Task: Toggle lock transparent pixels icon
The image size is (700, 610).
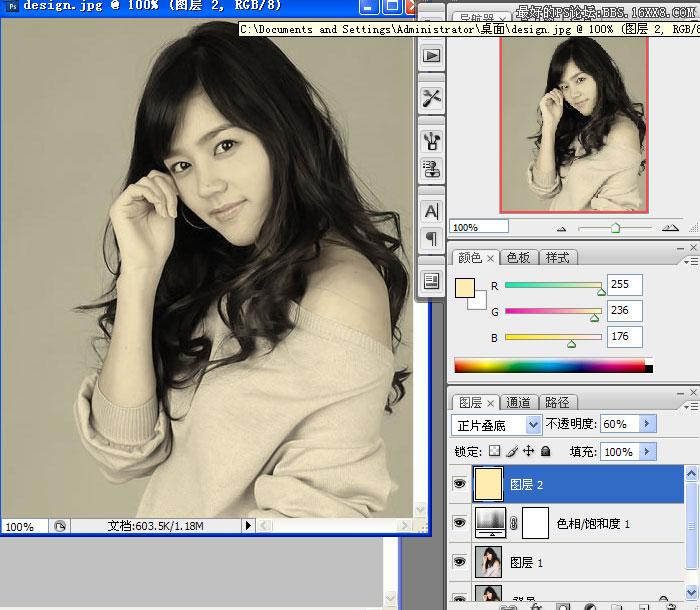Action: point(494,451)
